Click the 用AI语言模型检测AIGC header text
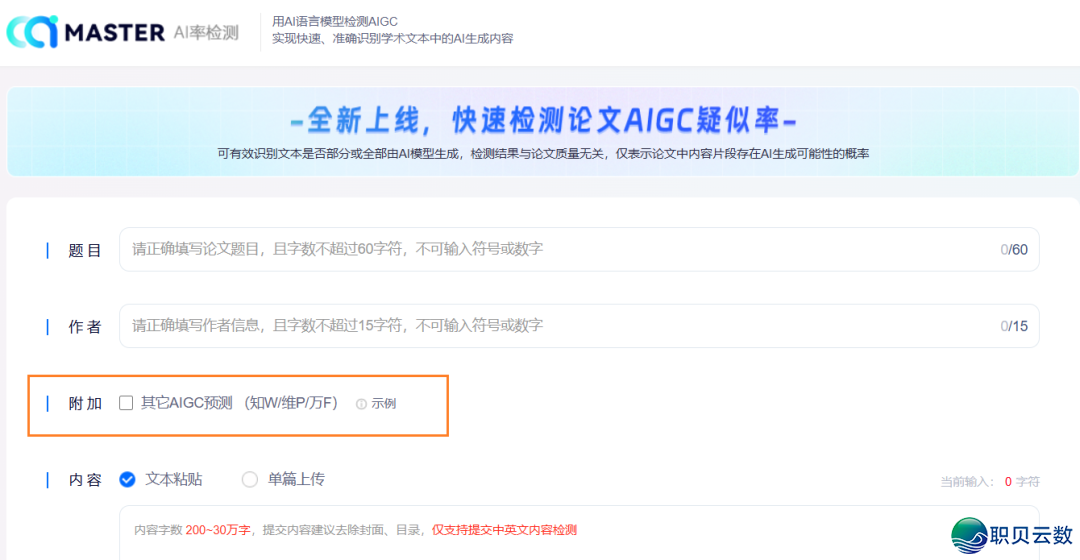This screenshot has height=560, width=1080. click(335, 21)
